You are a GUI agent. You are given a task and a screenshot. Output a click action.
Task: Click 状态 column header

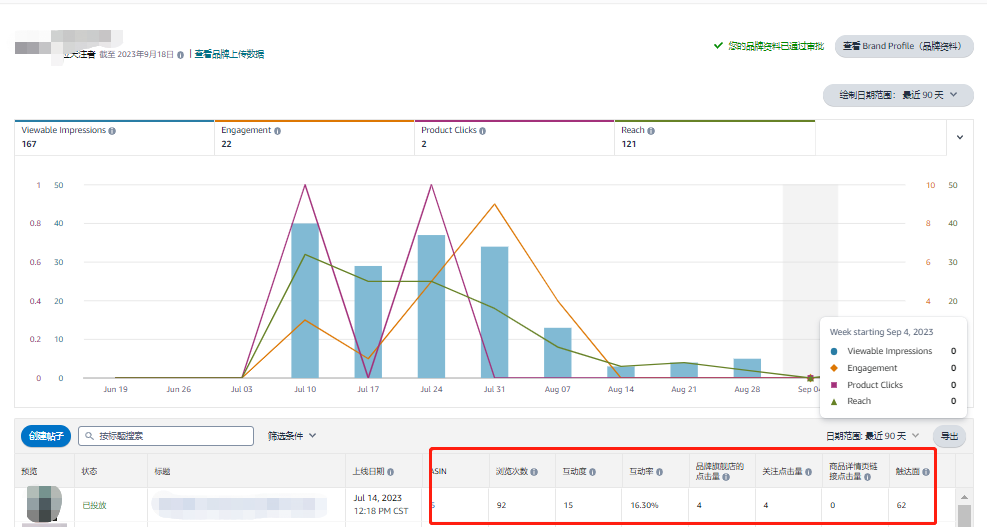click(89, 472)
